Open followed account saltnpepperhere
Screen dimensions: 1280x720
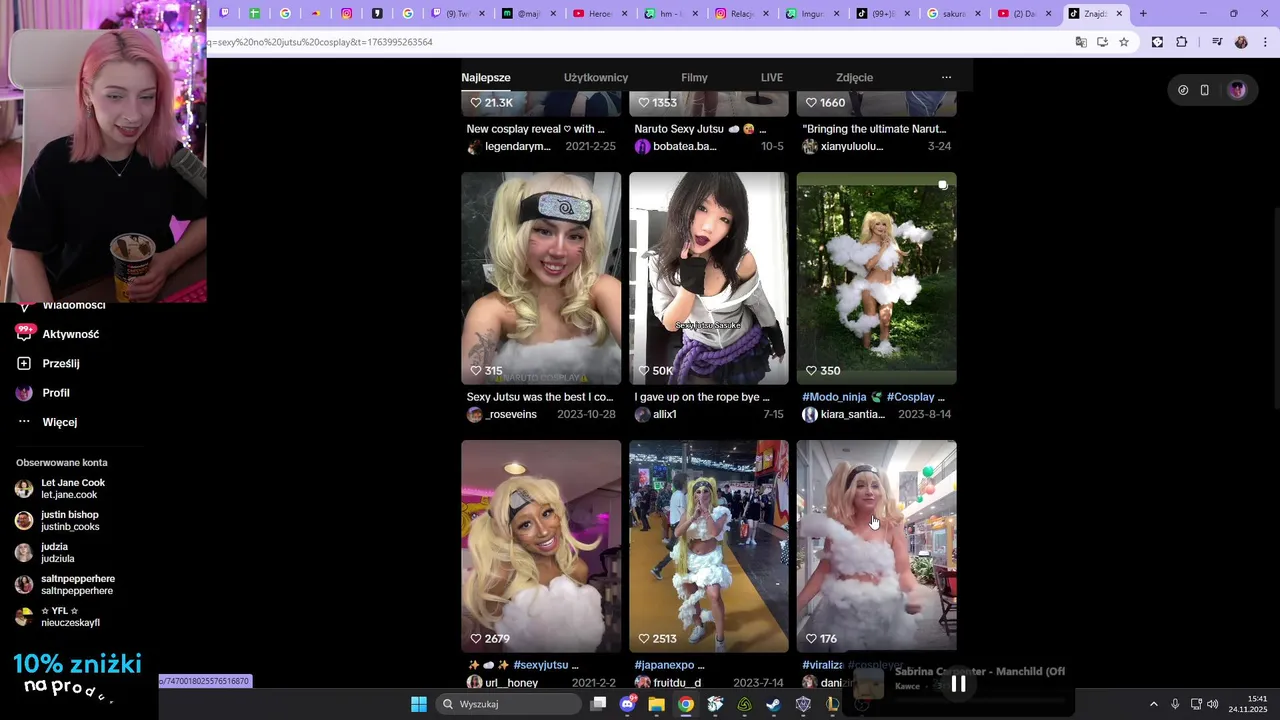77,585
